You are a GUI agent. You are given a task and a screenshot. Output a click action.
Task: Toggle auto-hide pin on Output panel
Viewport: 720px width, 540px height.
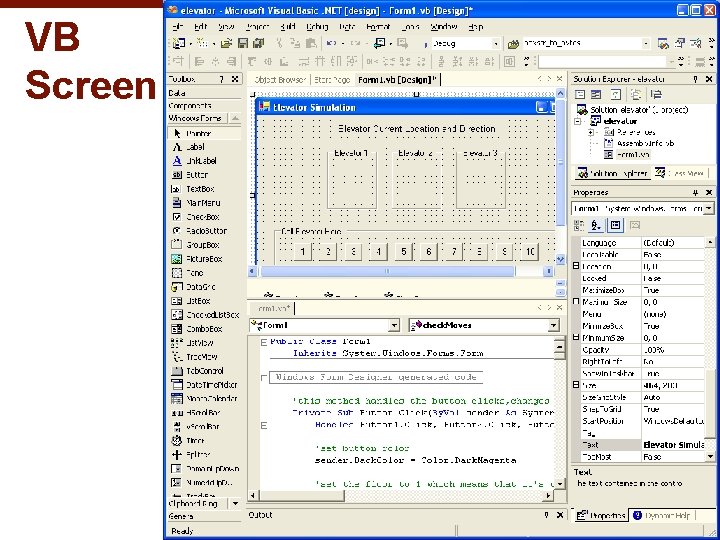pyautogui.click(x=546, y=515)
